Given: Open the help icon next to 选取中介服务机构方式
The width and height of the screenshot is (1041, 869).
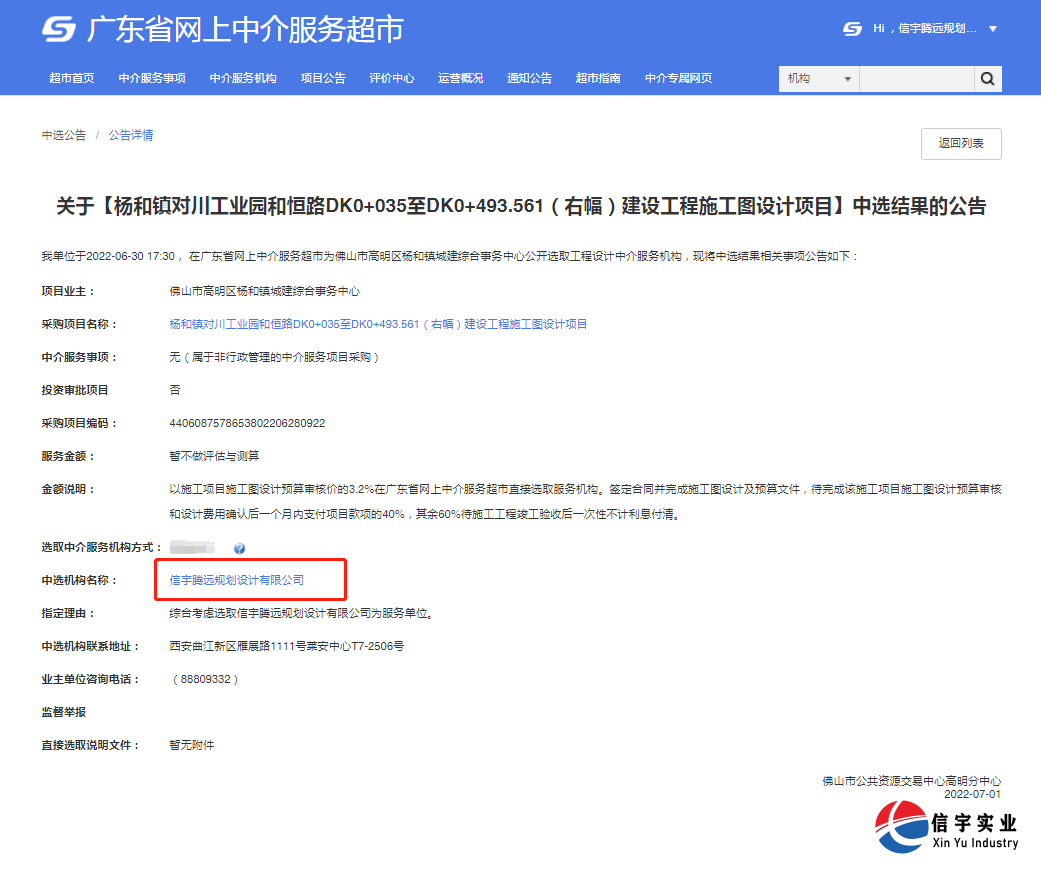Looking at the screenshot, I should 238,547.
